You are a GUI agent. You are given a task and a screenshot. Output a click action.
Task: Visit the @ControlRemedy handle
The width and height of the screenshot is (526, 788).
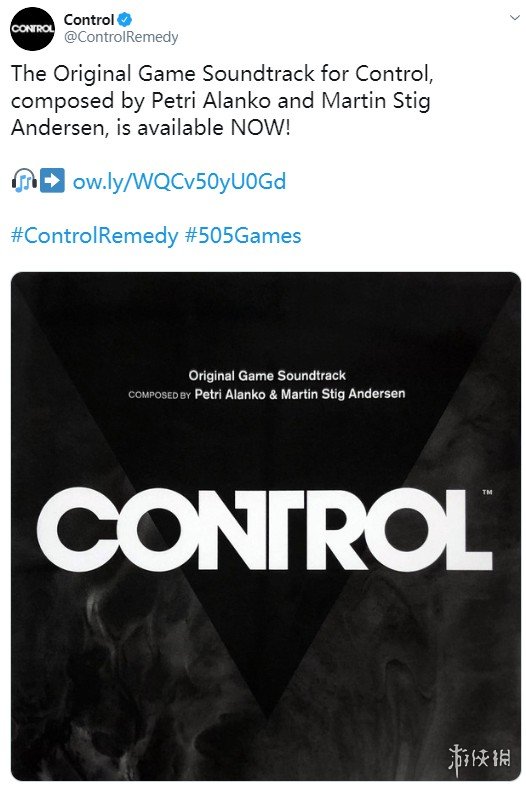coord(121,37)
